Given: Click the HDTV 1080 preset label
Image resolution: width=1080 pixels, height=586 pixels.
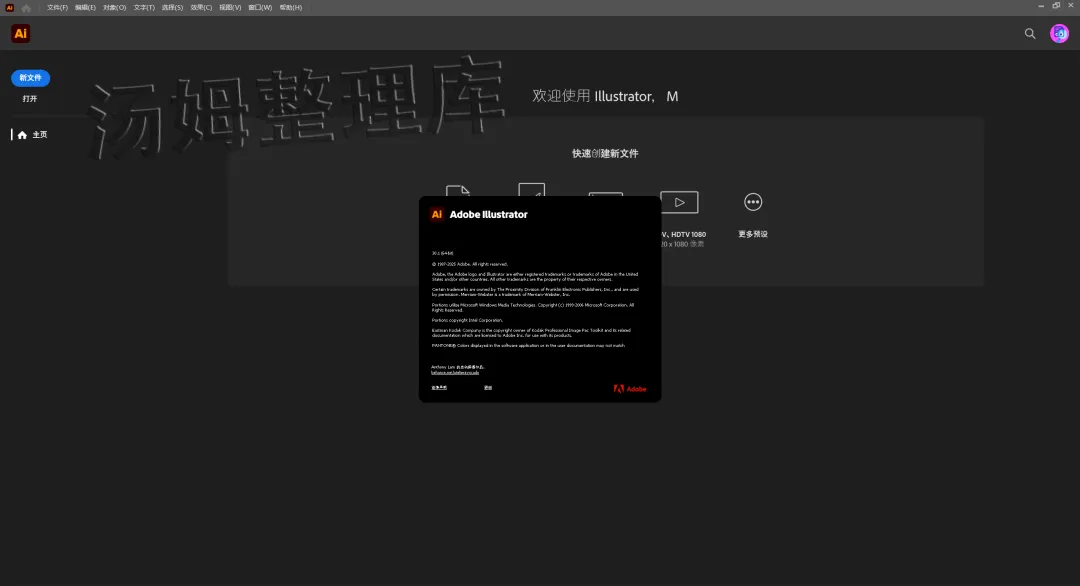Looking at the screenshot, I should [x=683, y=234].
